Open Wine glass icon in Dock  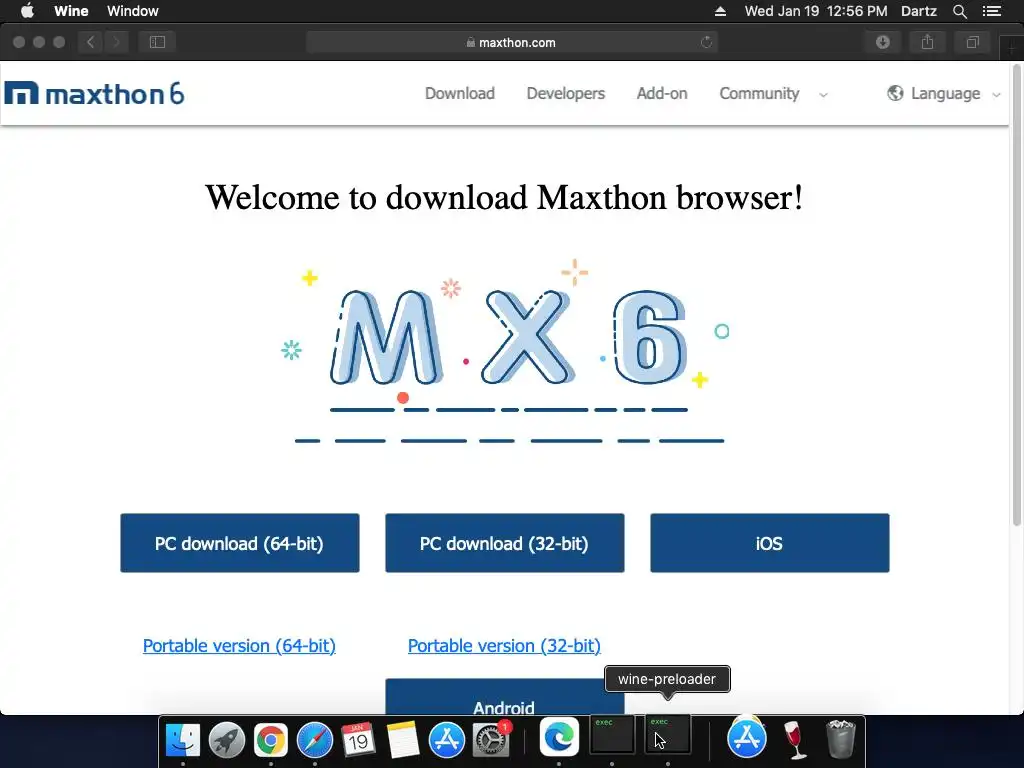click(794, 739)
